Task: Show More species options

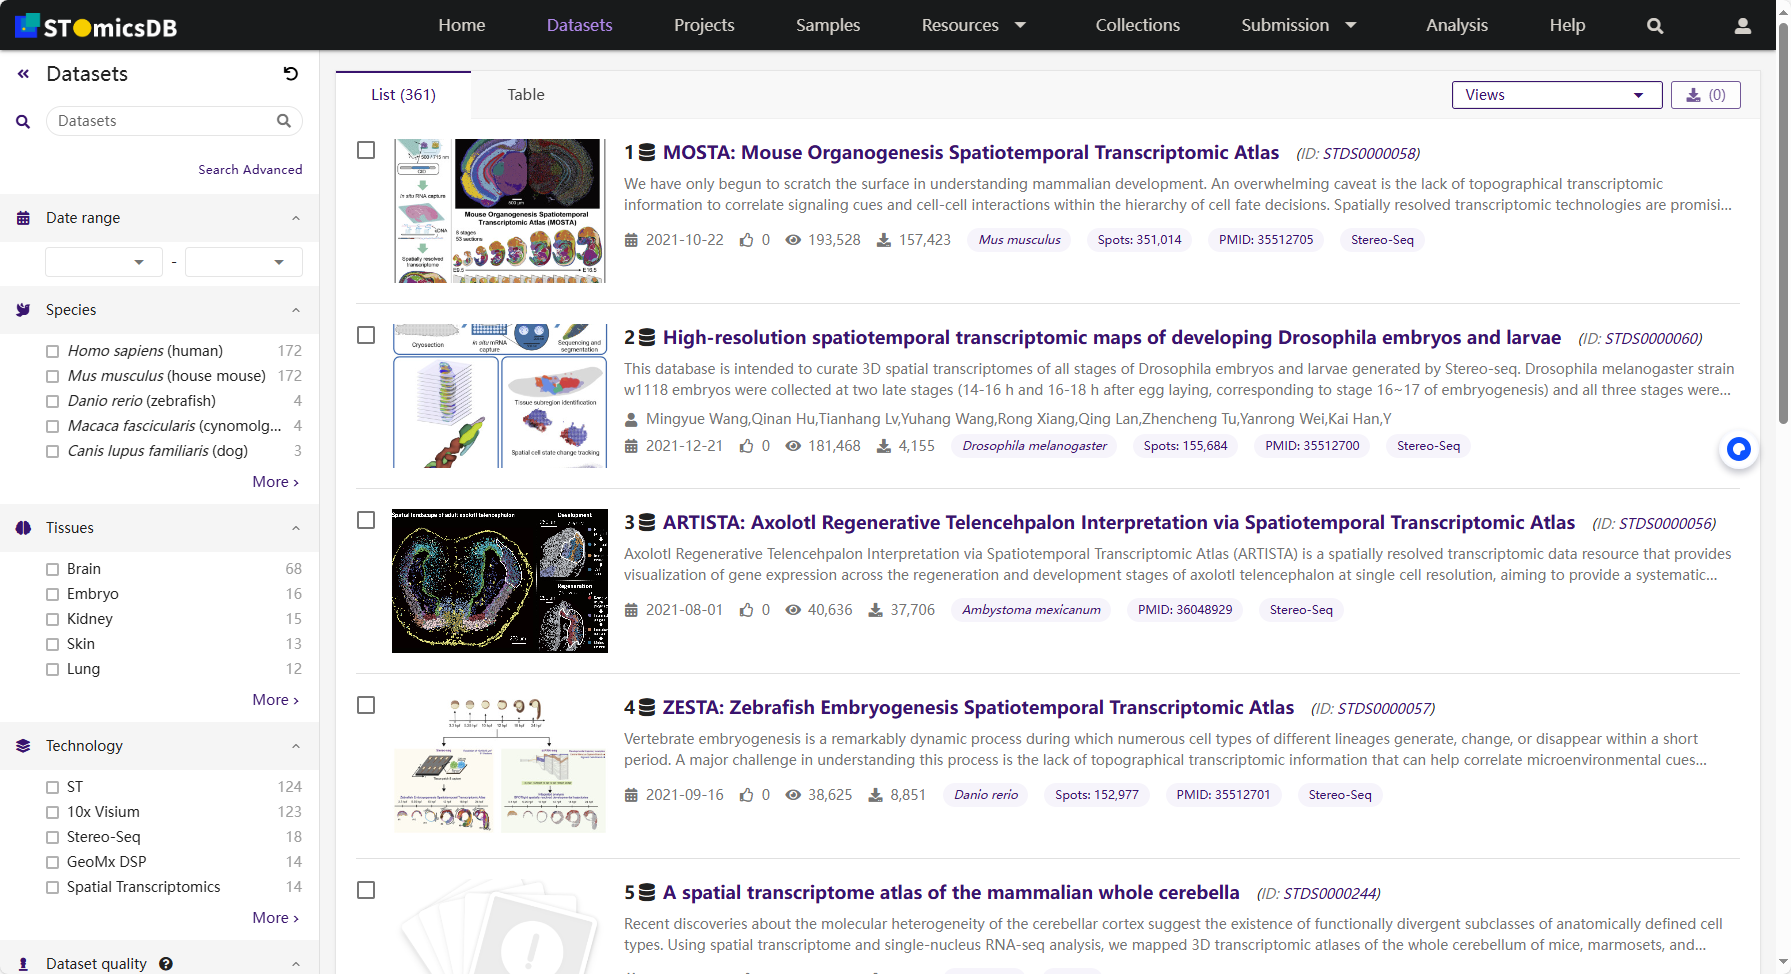Action: [x=275, y=482]
